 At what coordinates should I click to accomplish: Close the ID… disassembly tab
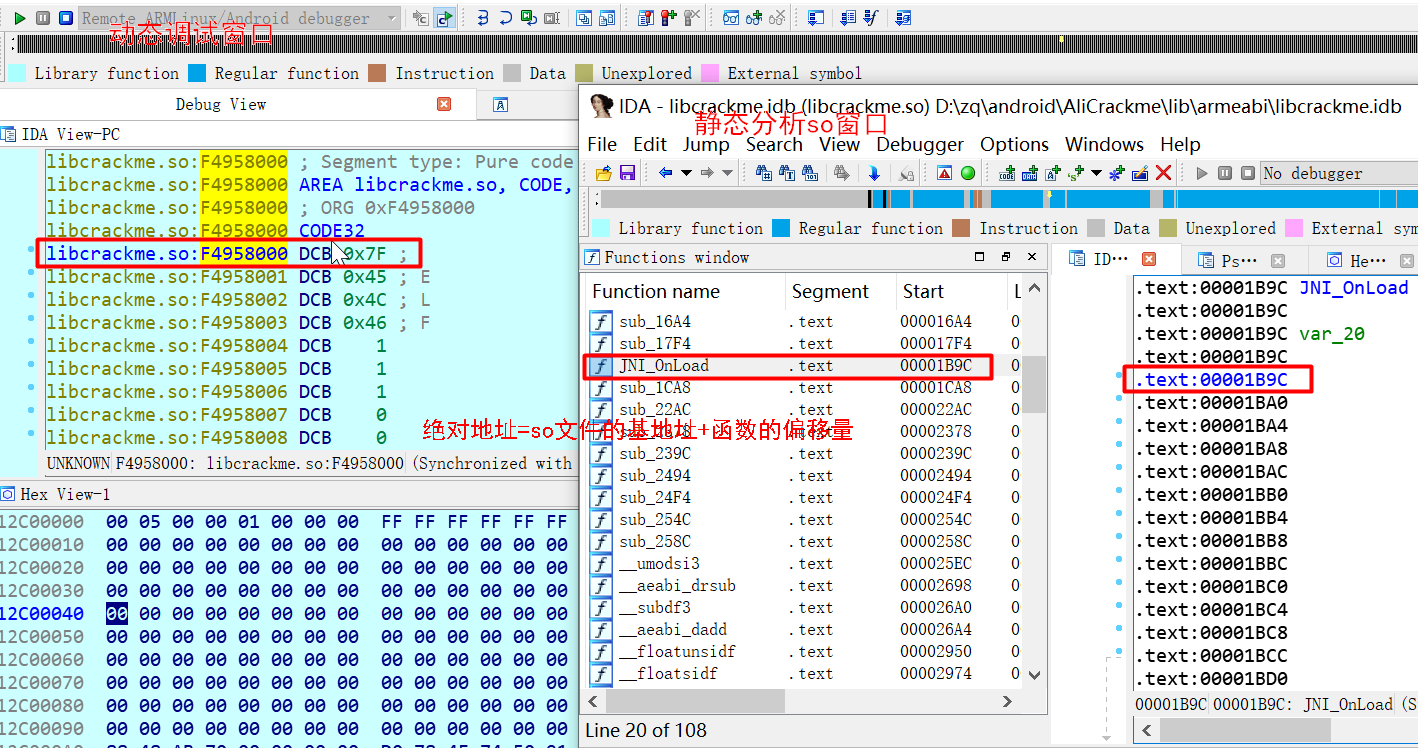(1148, 259)
